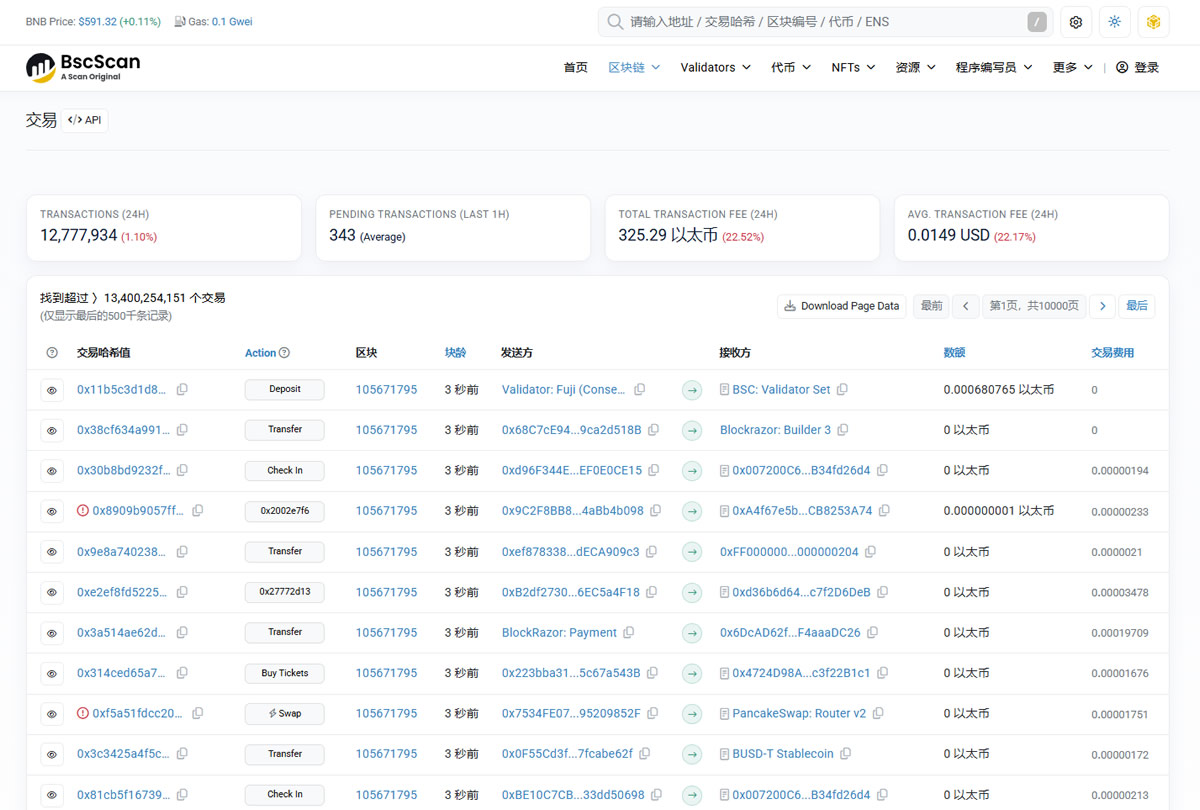The width and height of the screenshot is (1200, 810).
Task: Open the API button
Action: [84, 120]
